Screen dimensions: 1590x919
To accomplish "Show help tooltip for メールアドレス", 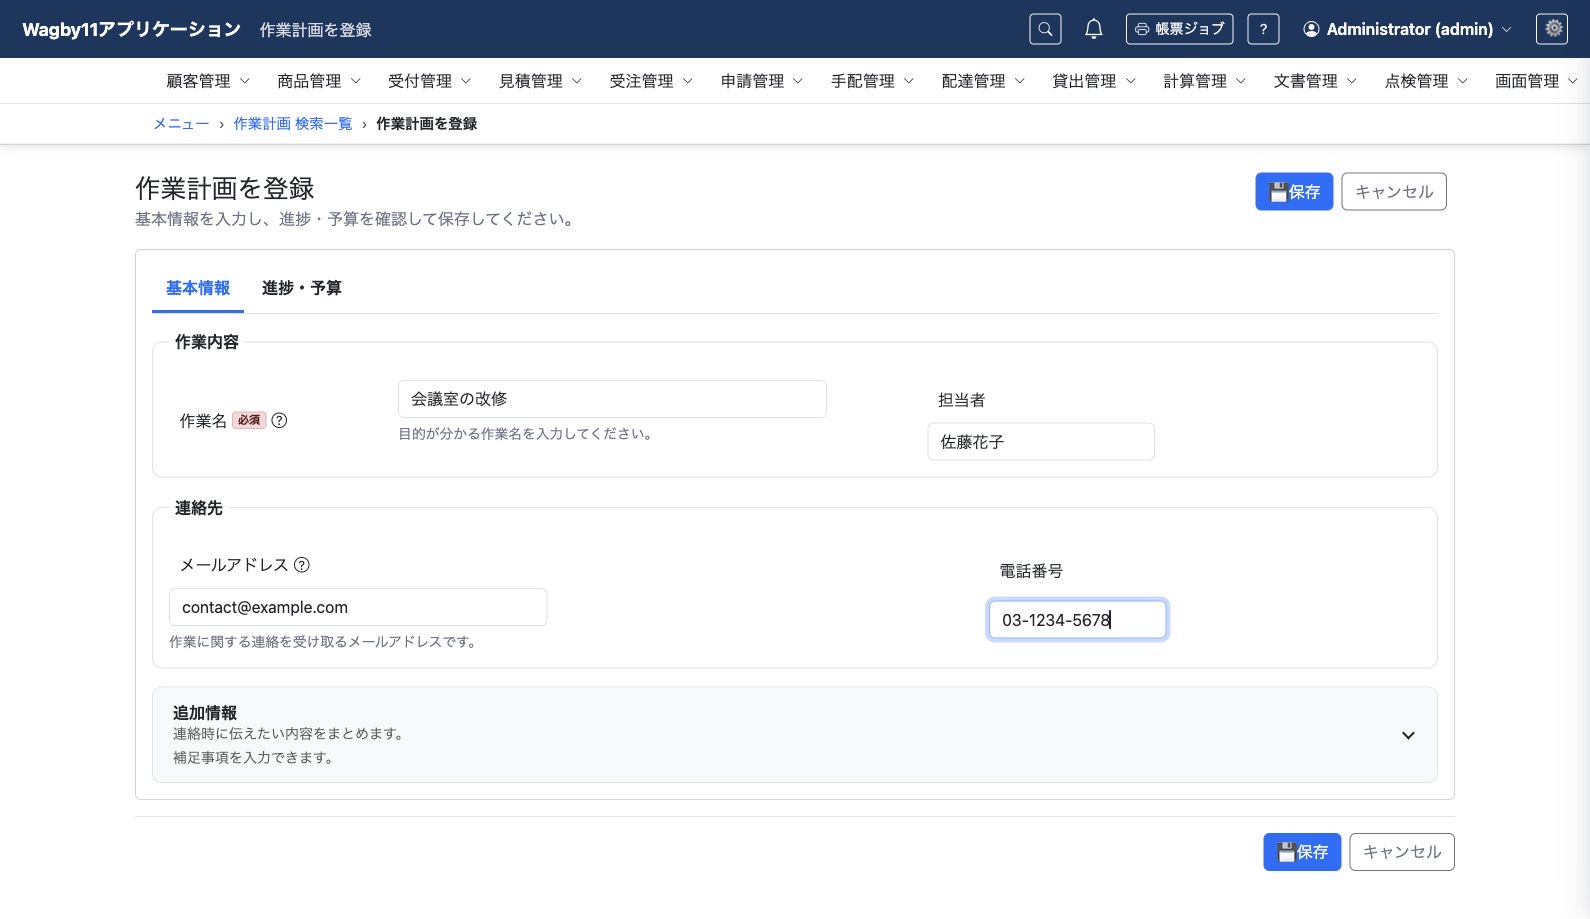I will 302,565.
